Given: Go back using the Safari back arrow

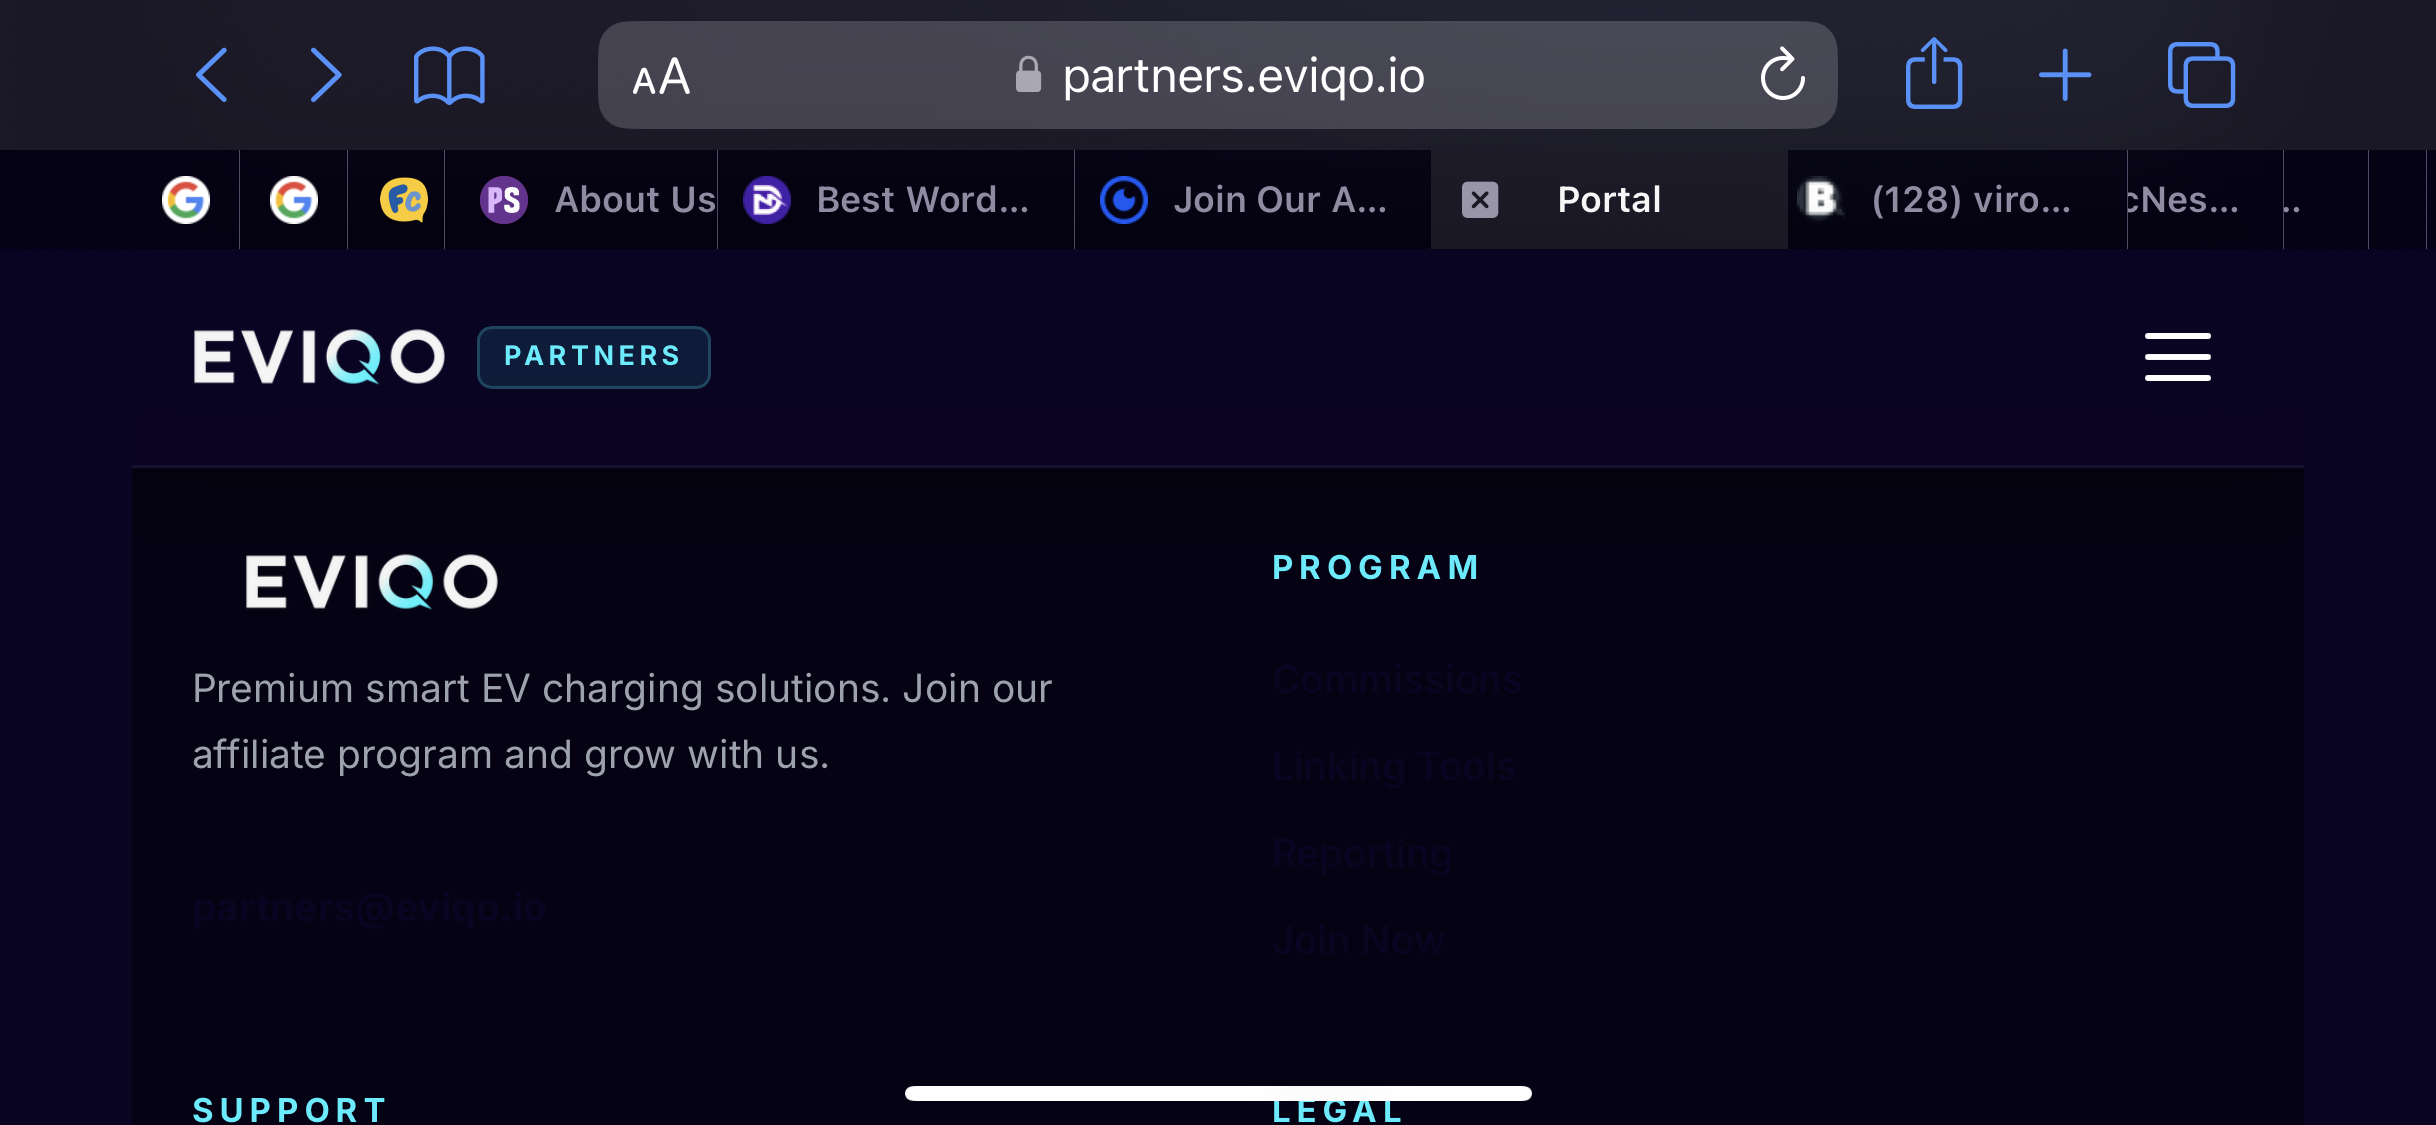Looking at the screenshot, I should click(x=212, y=75).
